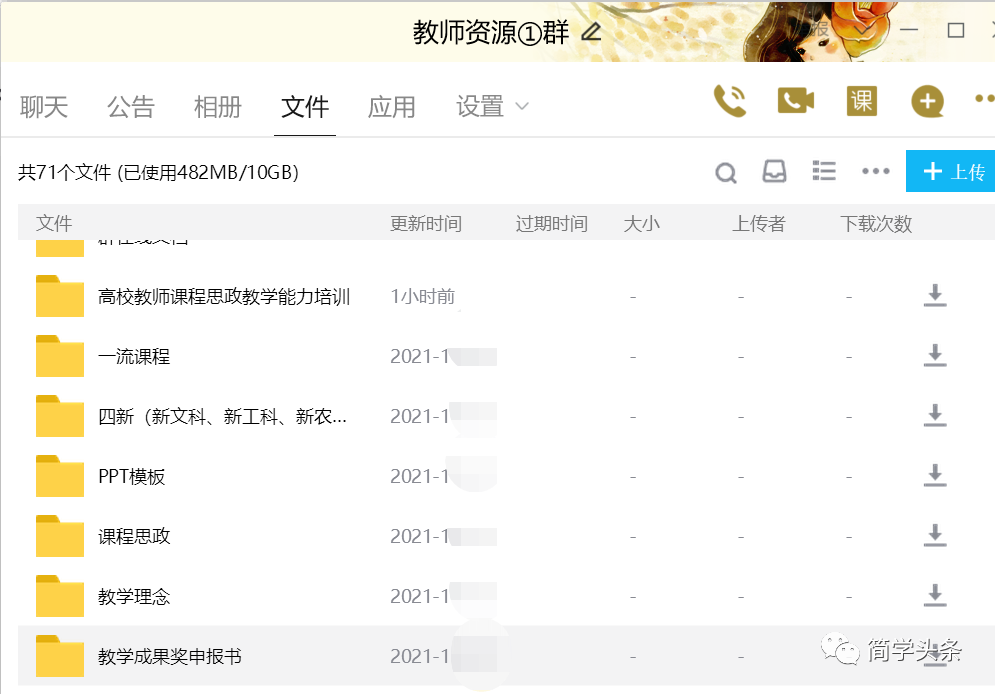Open folder icon of 课程思政
This screenshot has width=995, height=694.
point(60,536)
